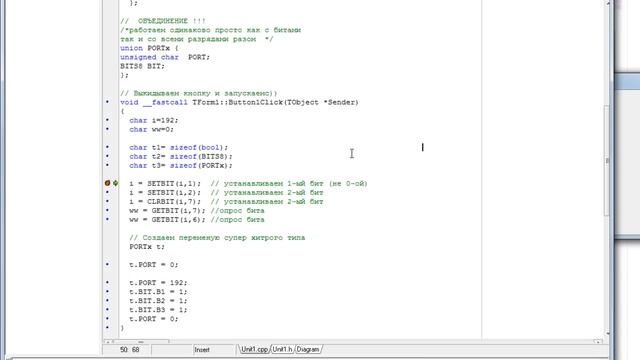This screenshot has height=360, width=640.
Task: Switch to the Unit1.cpp tab
Action: click(x=254, y=349)
